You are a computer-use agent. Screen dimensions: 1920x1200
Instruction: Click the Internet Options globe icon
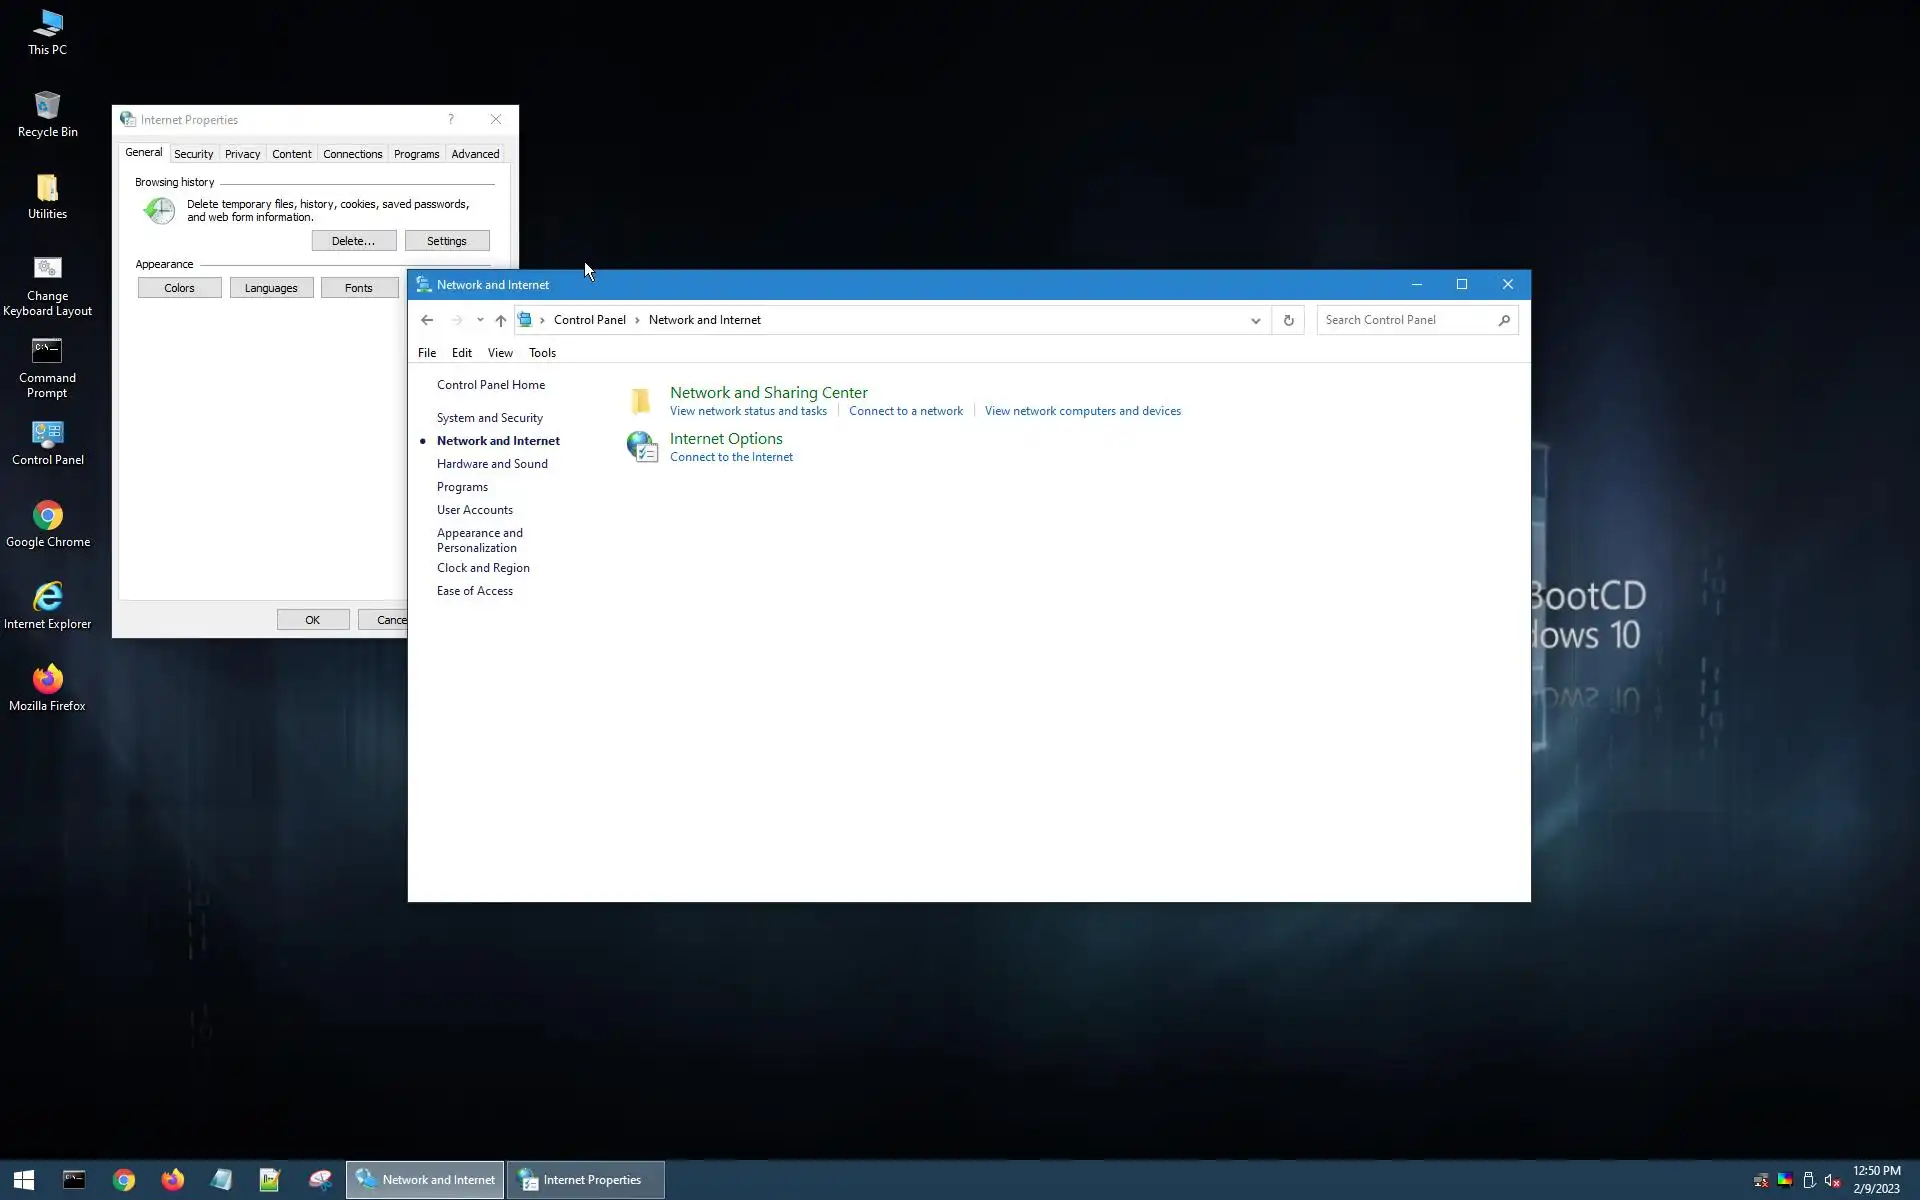[x=641, y=446]
